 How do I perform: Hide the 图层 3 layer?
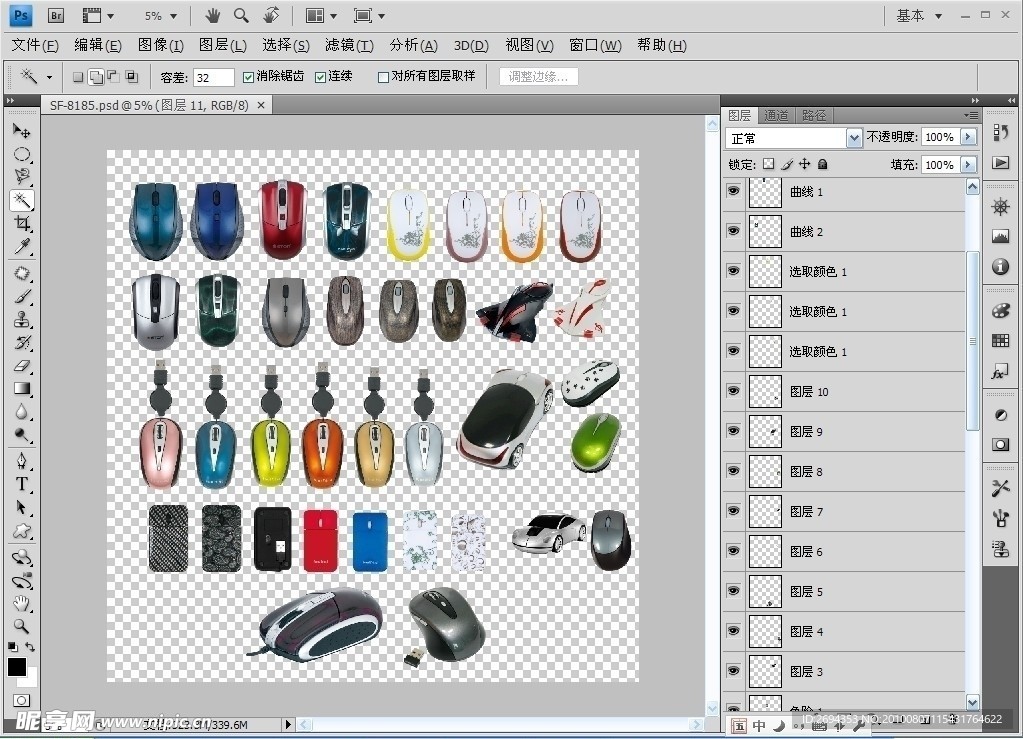[x=734, y=671]
